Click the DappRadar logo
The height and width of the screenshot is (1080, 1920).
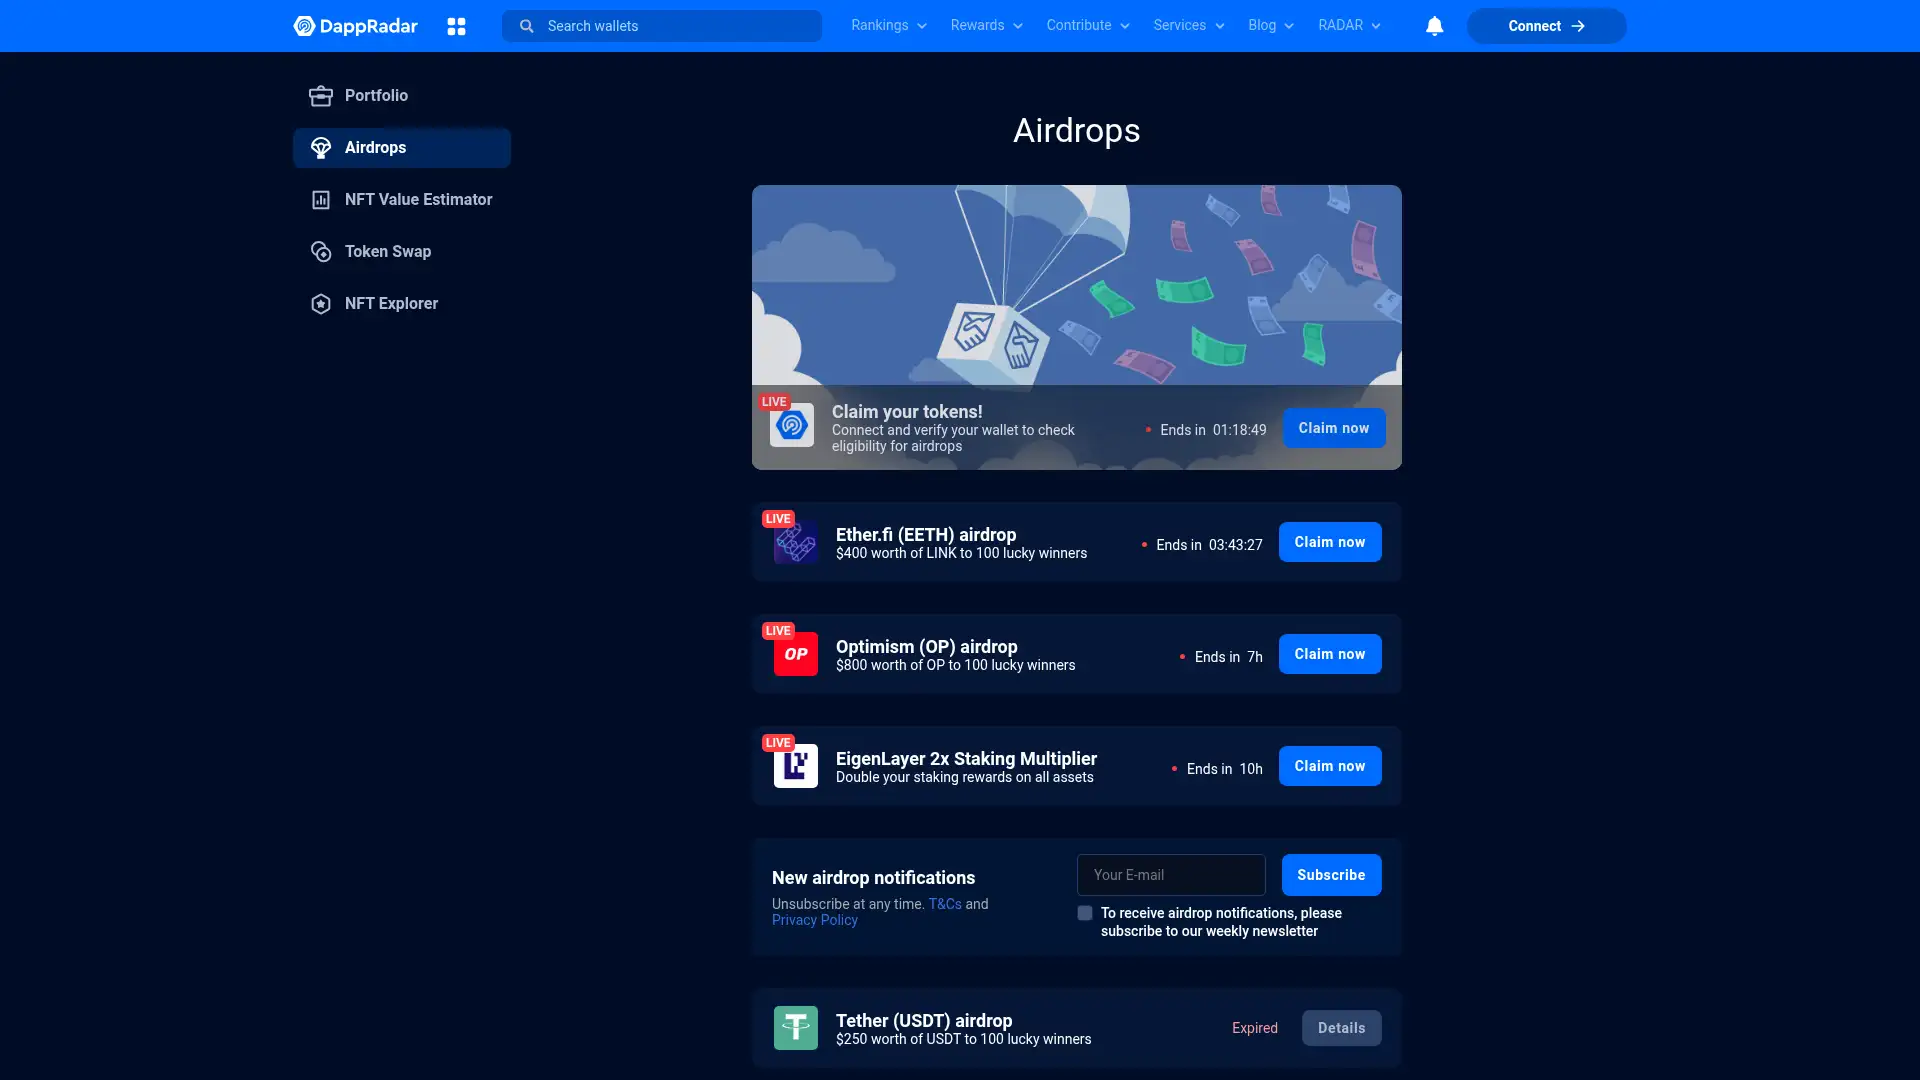355,26
